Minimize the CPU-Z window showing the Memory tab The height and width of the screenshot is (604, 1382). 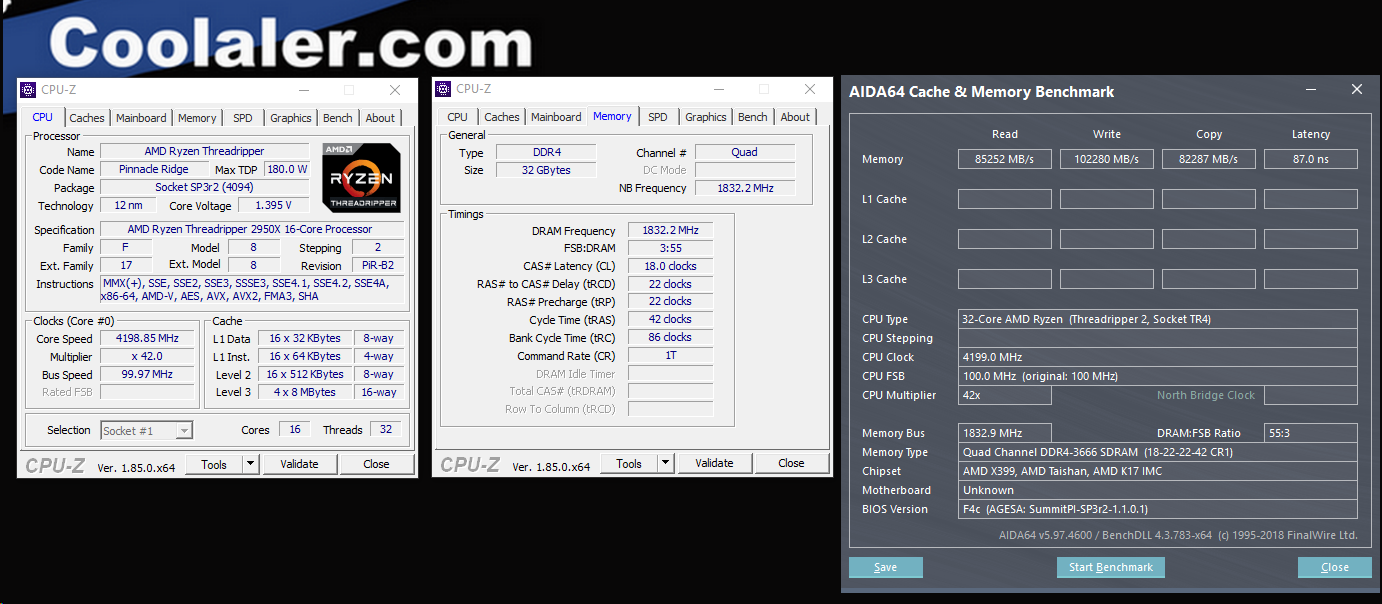[718, 89]
